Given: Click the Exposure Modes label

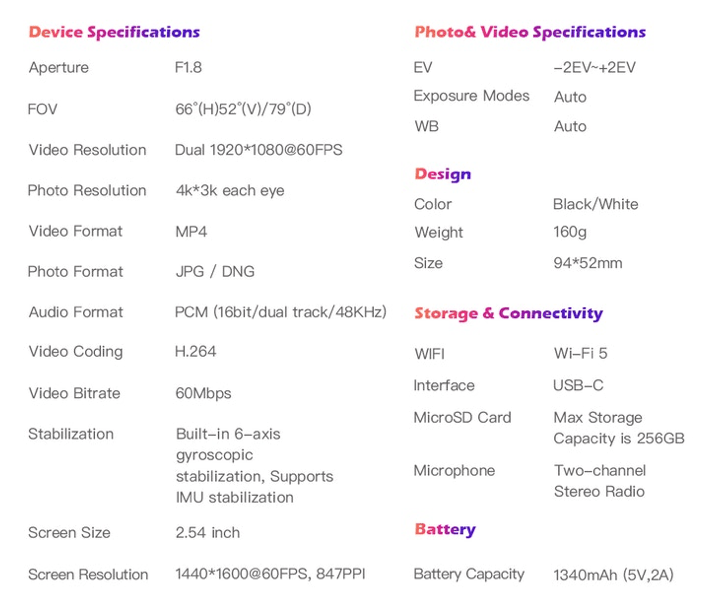Looking at the screenshot, I should [472, 96].
